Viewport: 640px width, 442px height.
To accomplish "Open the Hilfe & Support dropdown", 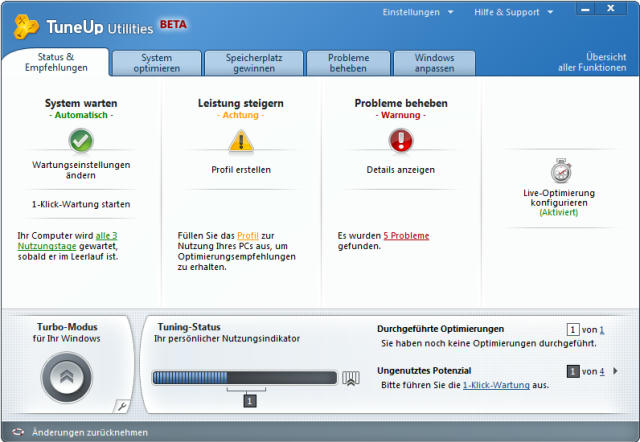I will (513, 12).
